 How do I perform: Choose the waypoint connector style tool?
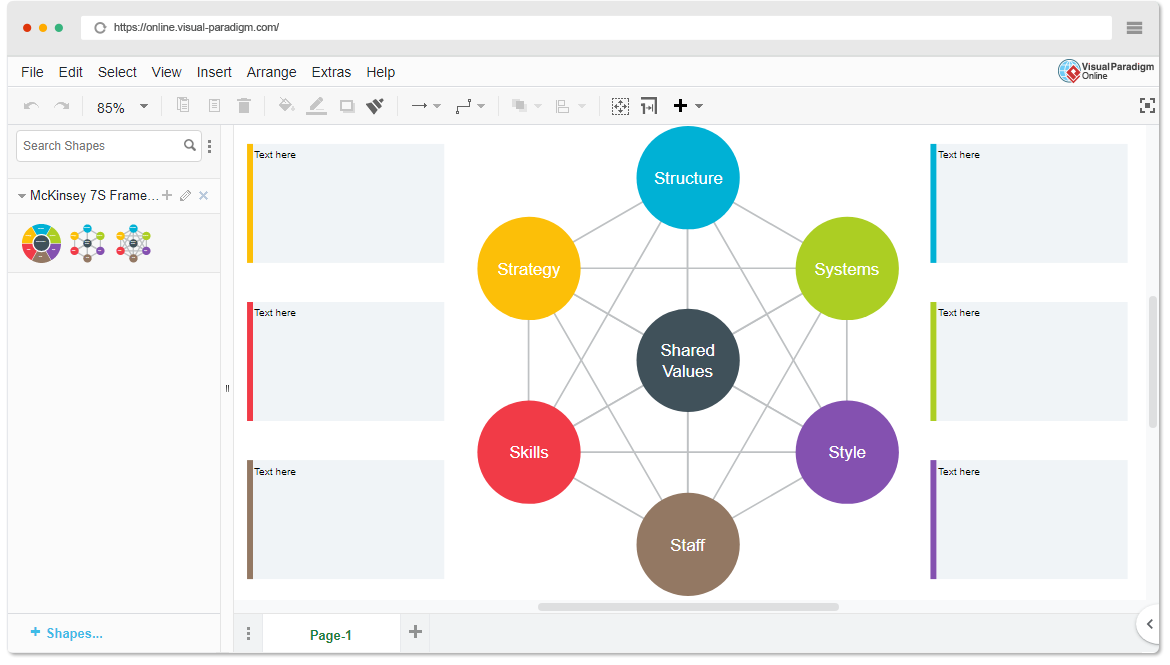coord(463,106)
